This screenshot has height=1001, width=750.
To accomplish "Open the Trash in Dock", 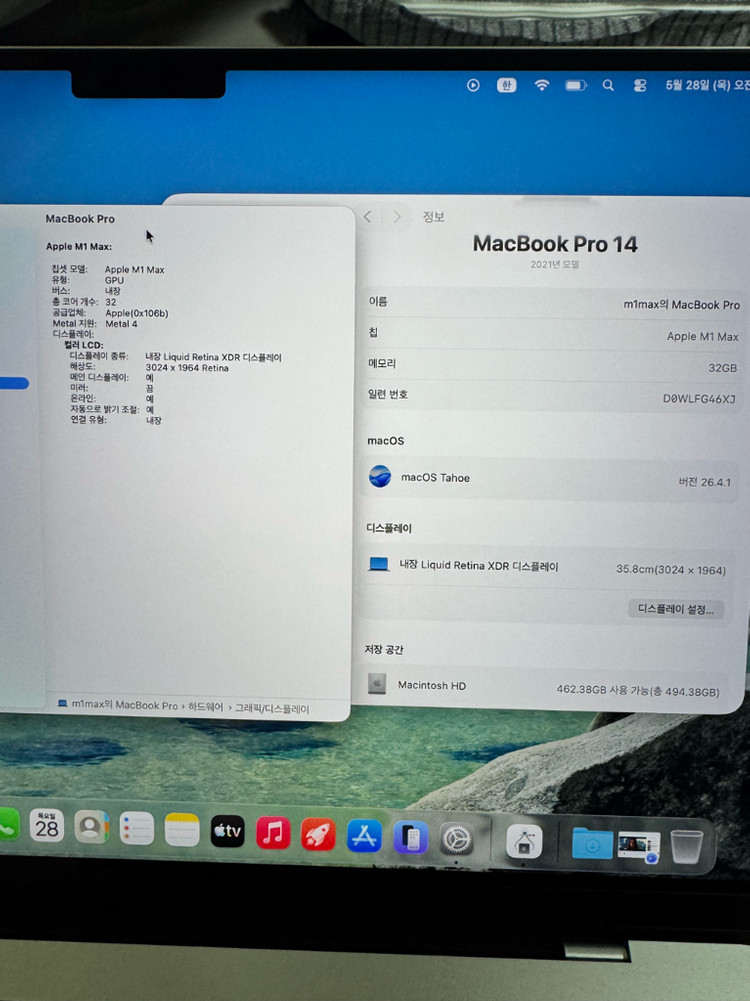I will 686,847.
